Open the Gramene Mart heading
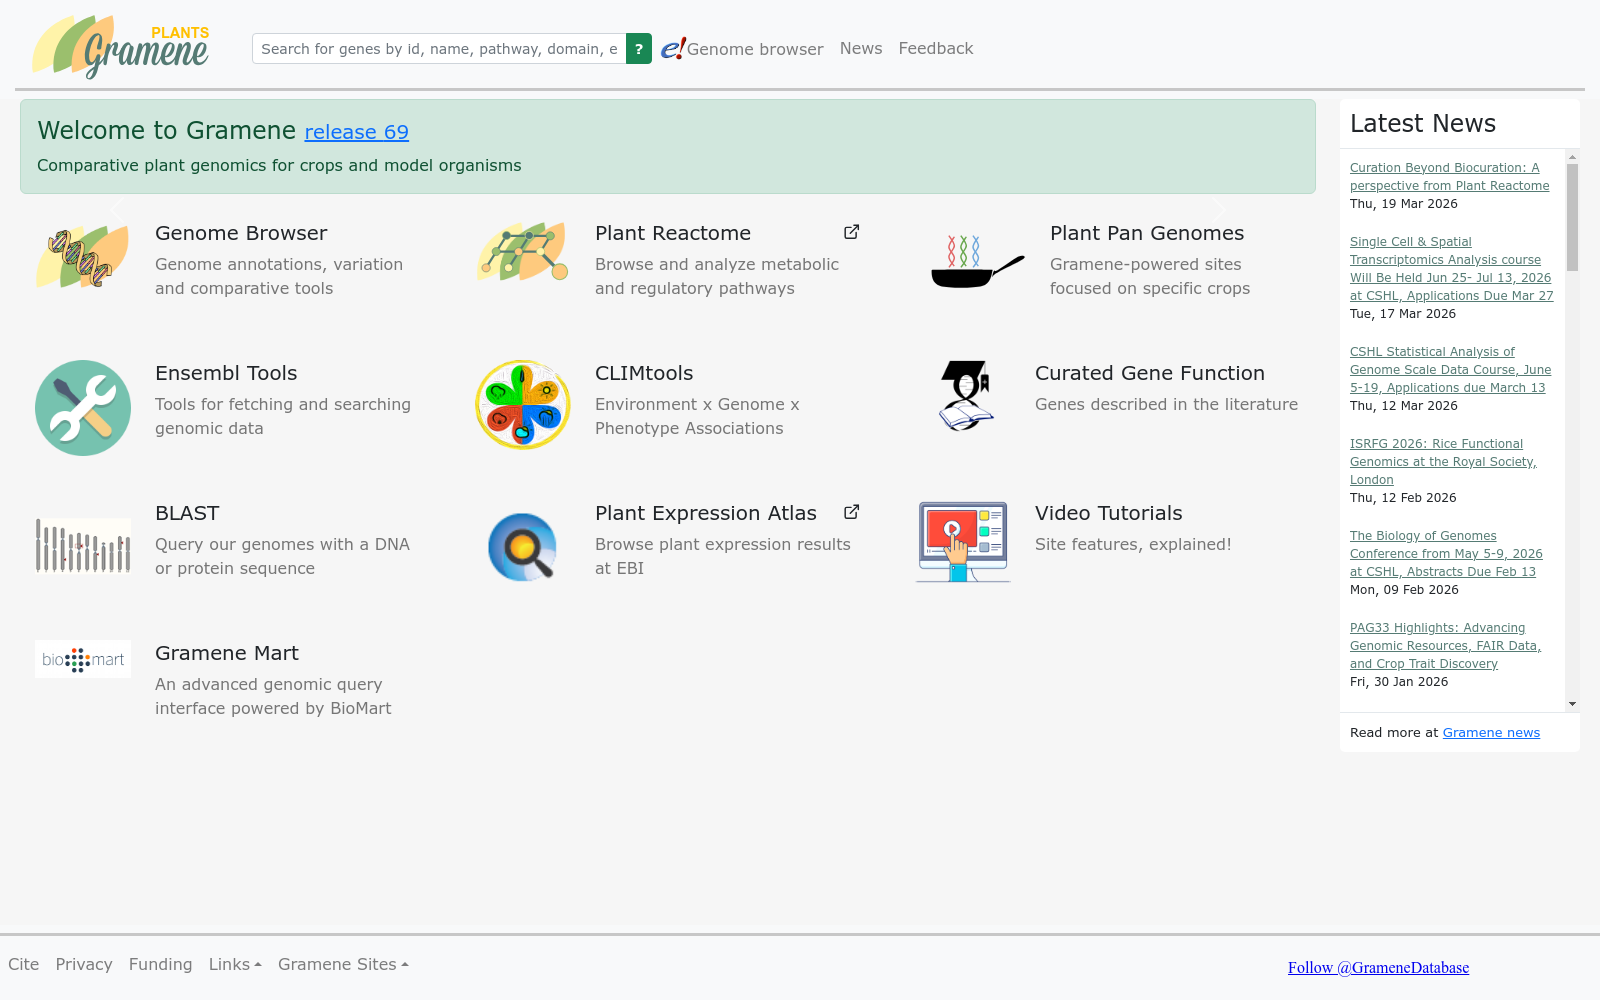The height and width of the screenshot is (1000, 1600). (x=227, y=653)
